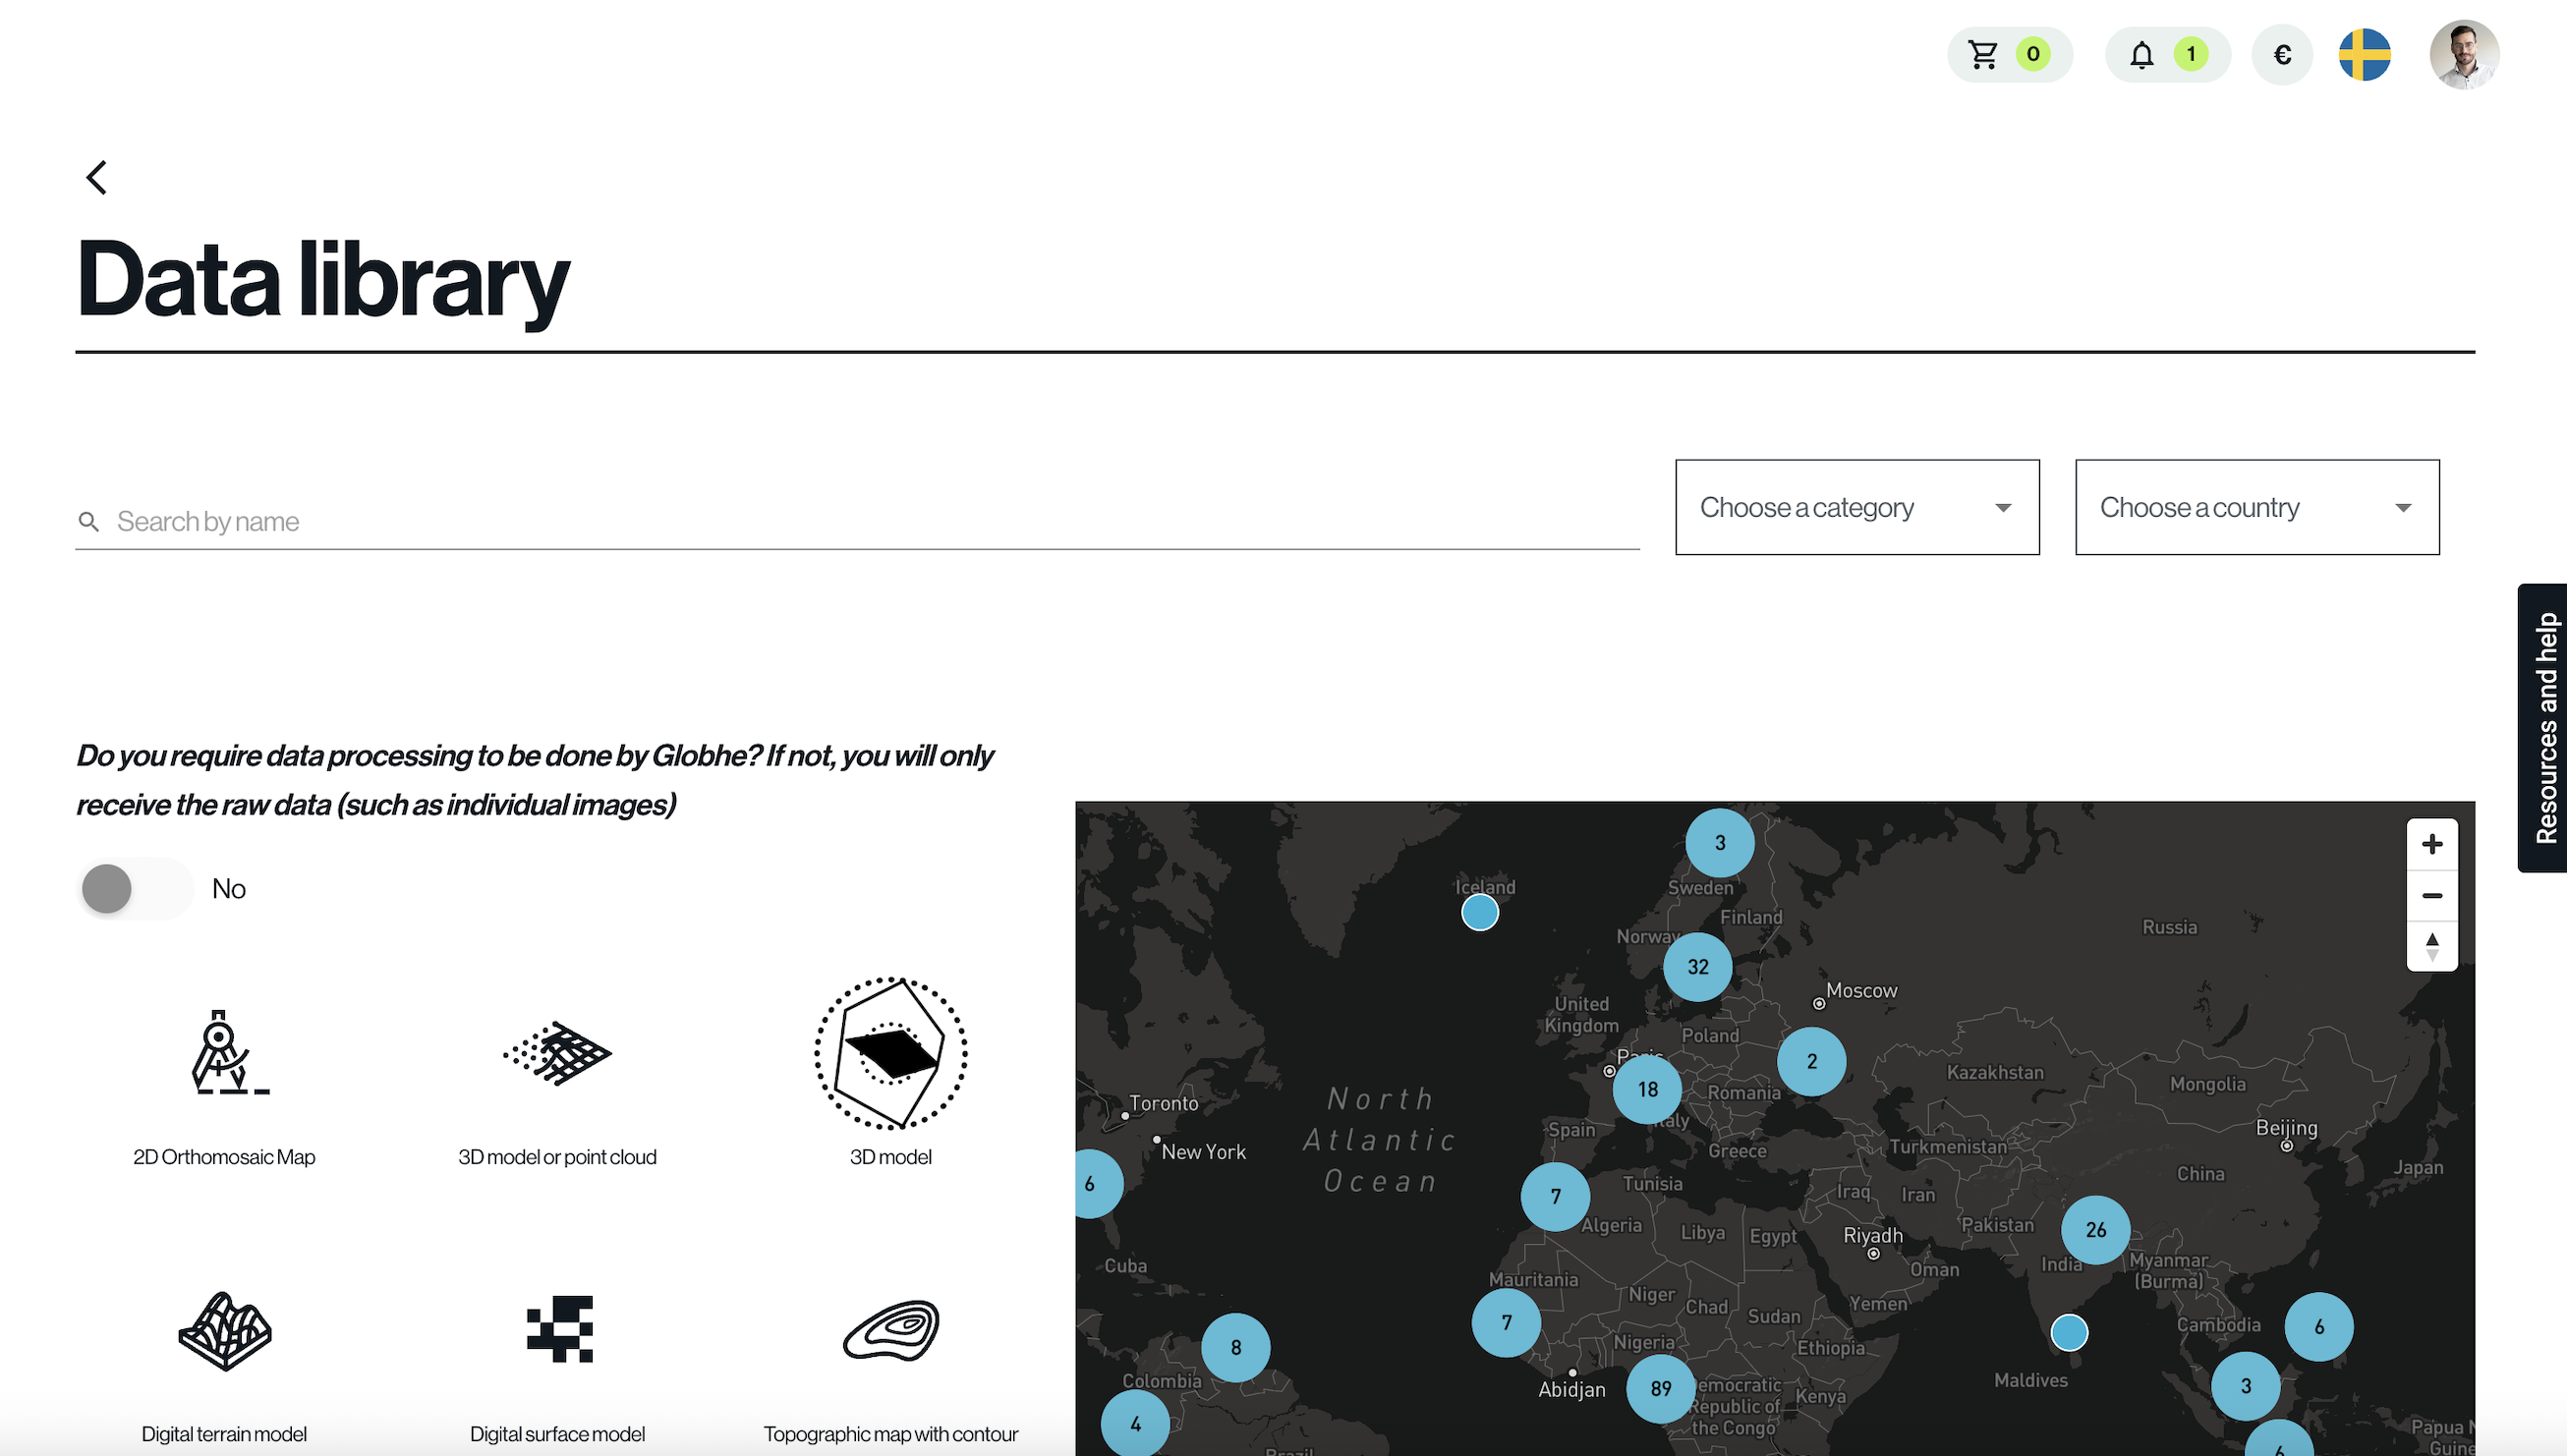
Task: Open the user profile avatar
Action: click(2463, 54)
